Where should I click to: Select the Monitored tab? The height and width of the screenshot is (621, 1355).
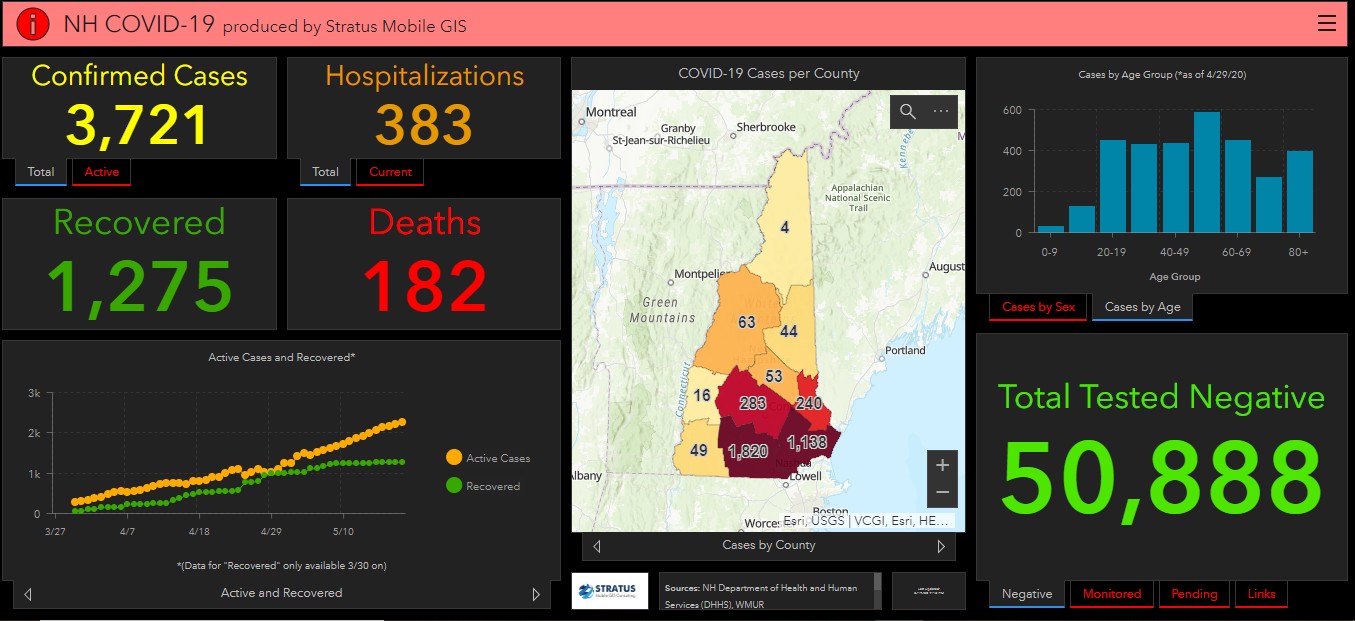point(1111,594)
